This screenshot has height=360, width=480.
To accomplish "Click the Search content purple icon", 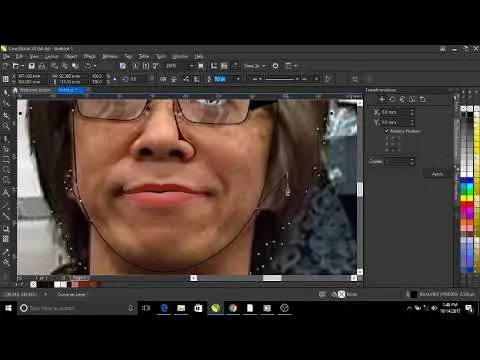I will coord(123,66).
